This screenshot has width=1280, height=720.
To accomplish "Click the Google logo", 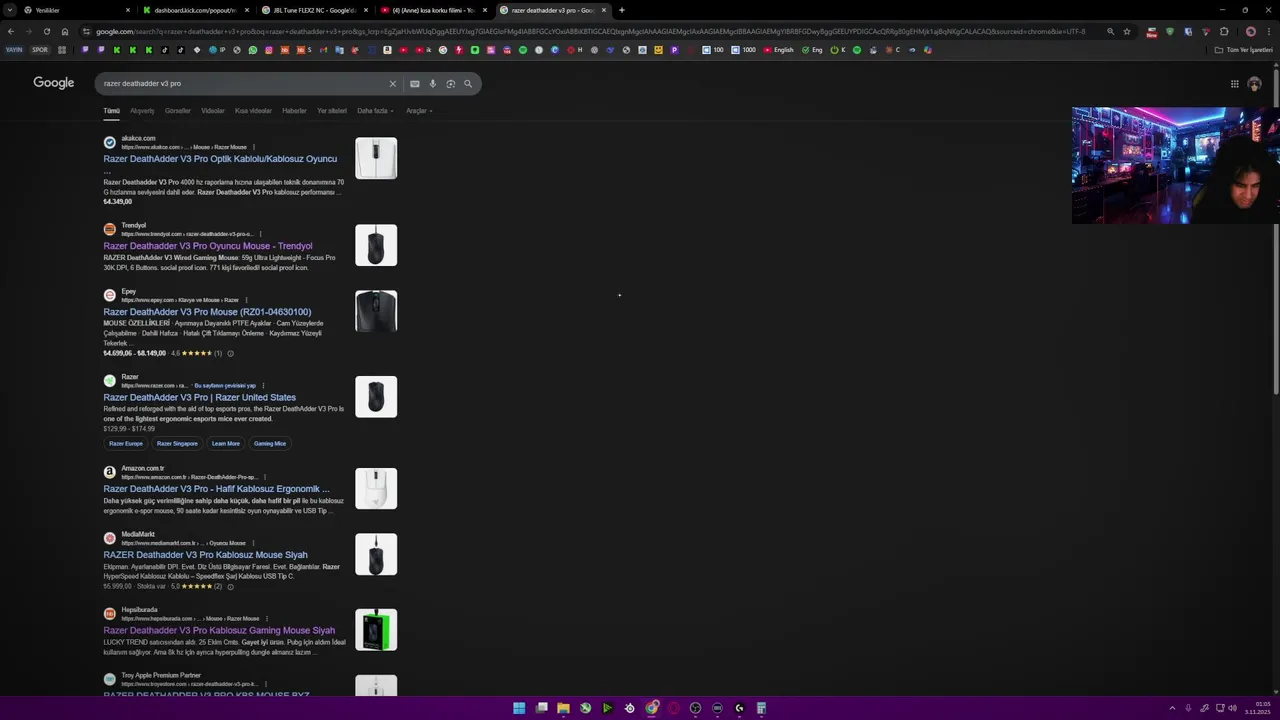I will point(54,83).
